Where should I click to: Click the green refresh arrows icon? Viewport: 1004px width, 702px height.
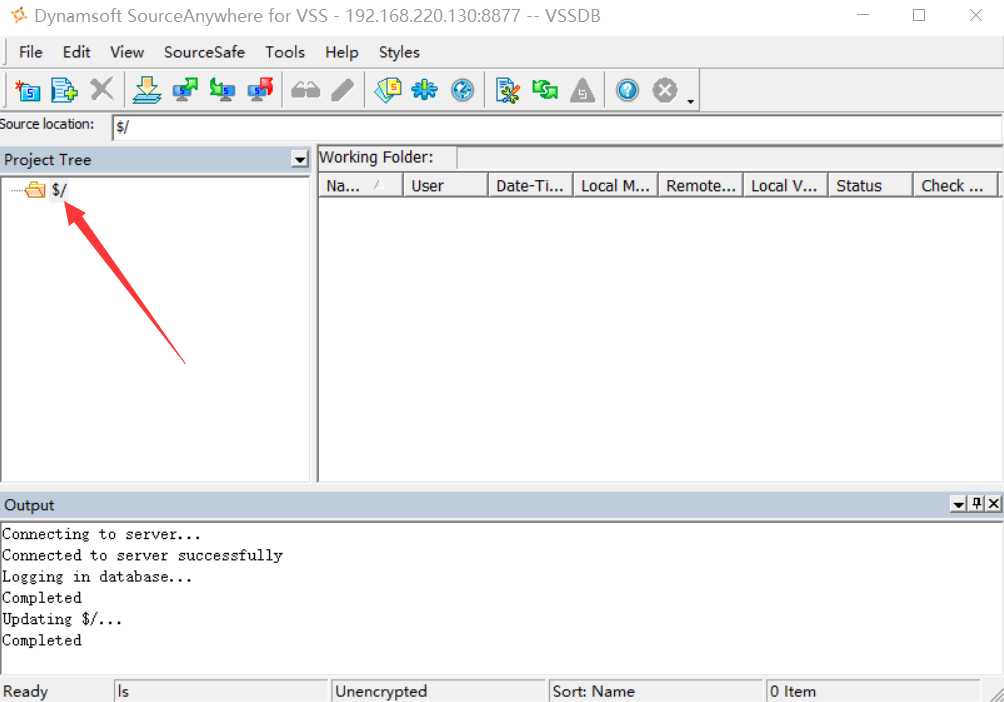[545, 90]
